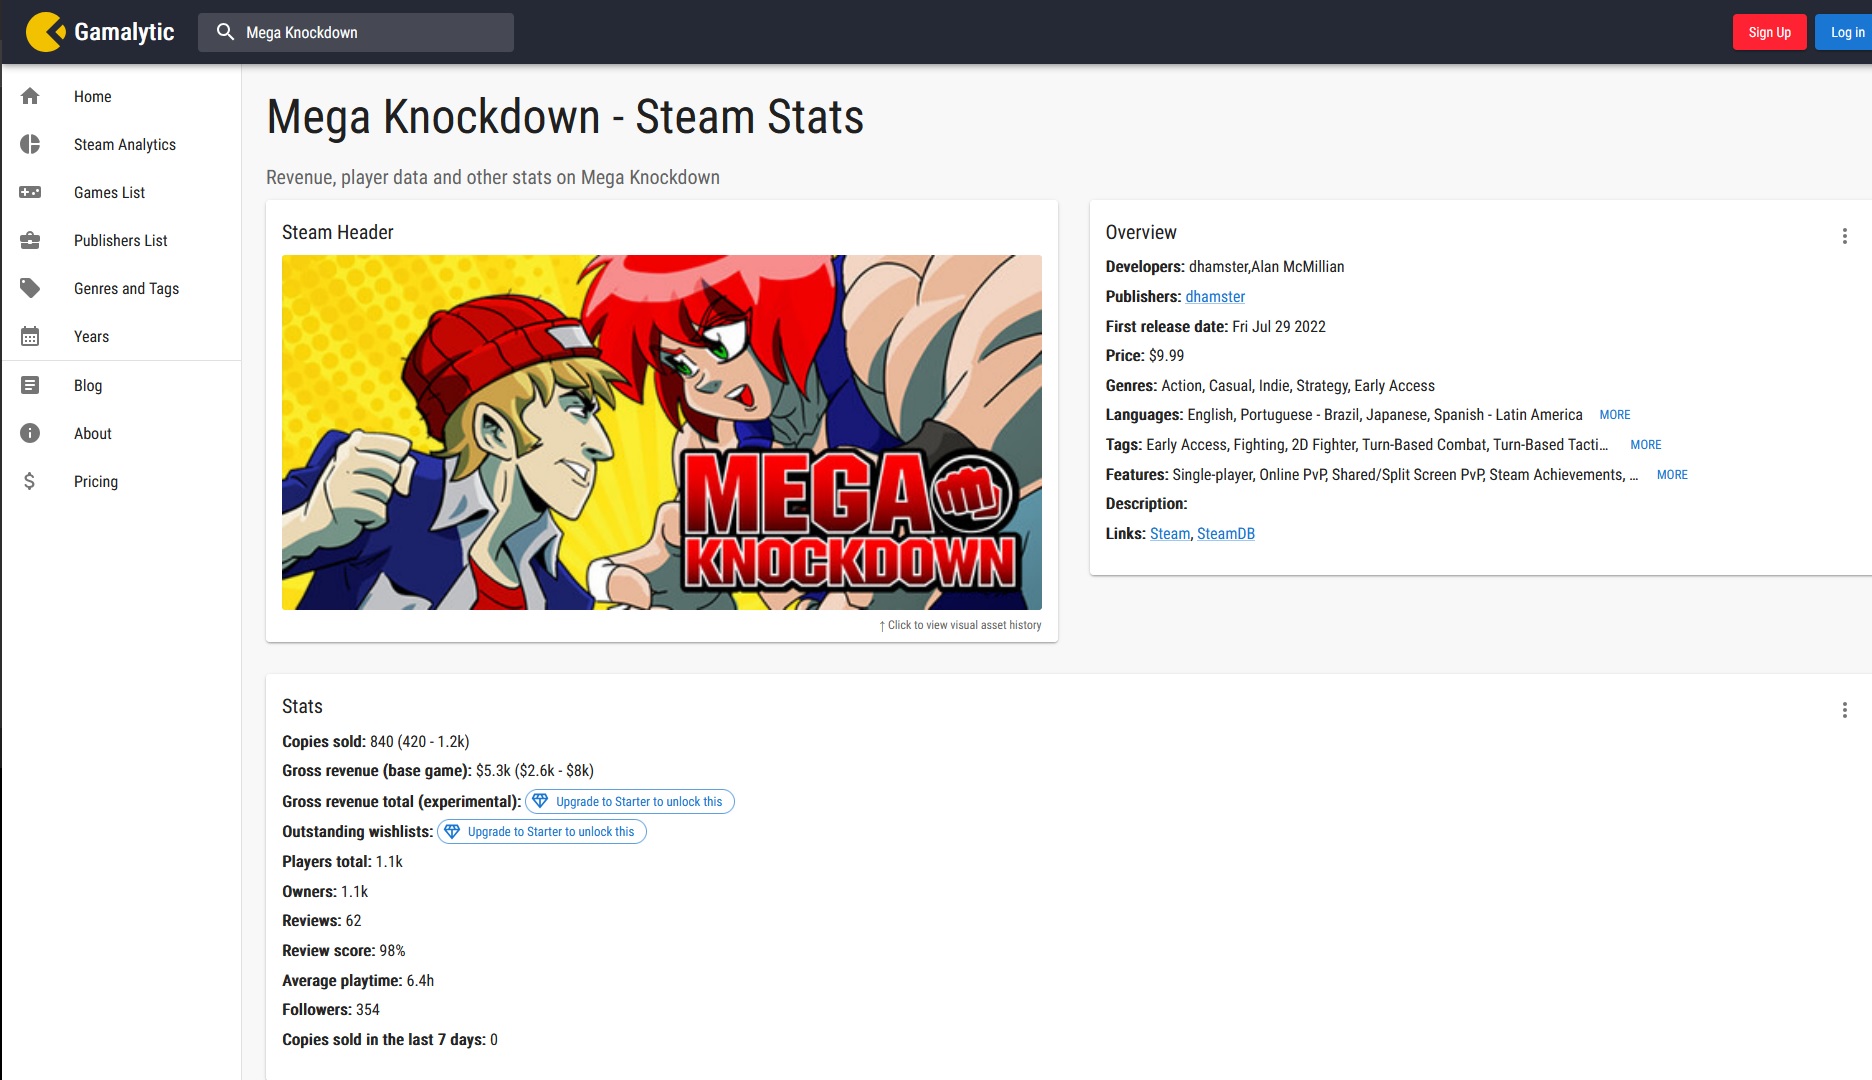Screen dimensions: 1872x1080
Task: Click the 'Review score: 98%' stat
Action: [344, 950]
